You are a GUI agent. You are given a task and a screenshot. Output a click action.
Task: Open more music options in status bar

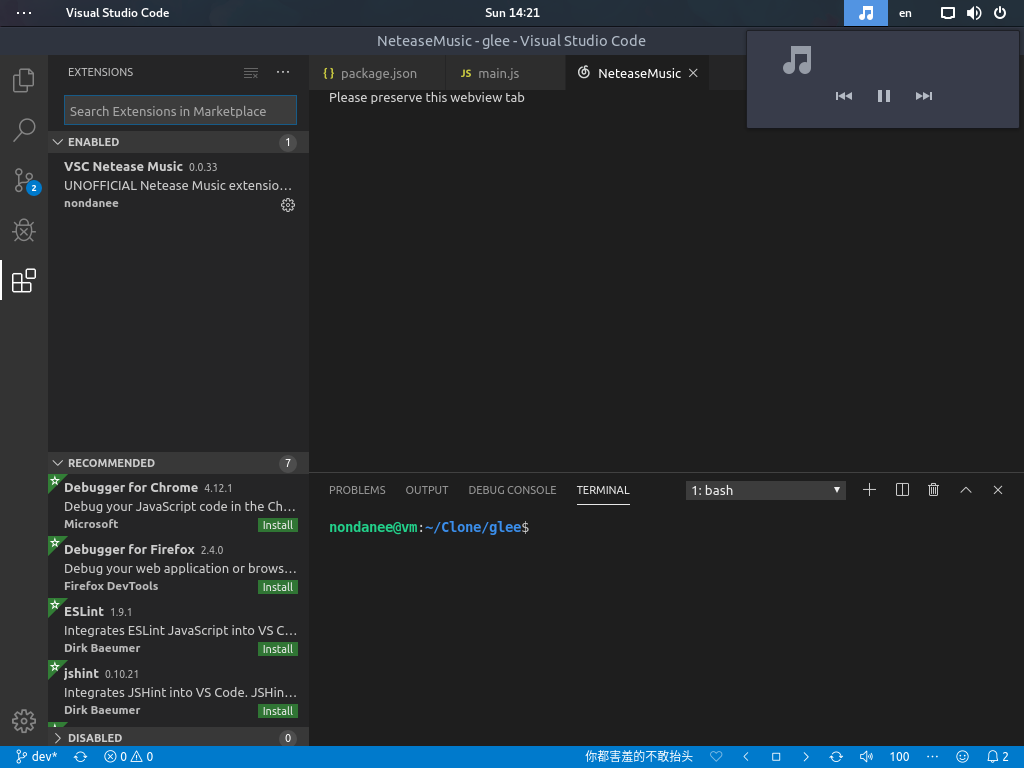point(932,757)
